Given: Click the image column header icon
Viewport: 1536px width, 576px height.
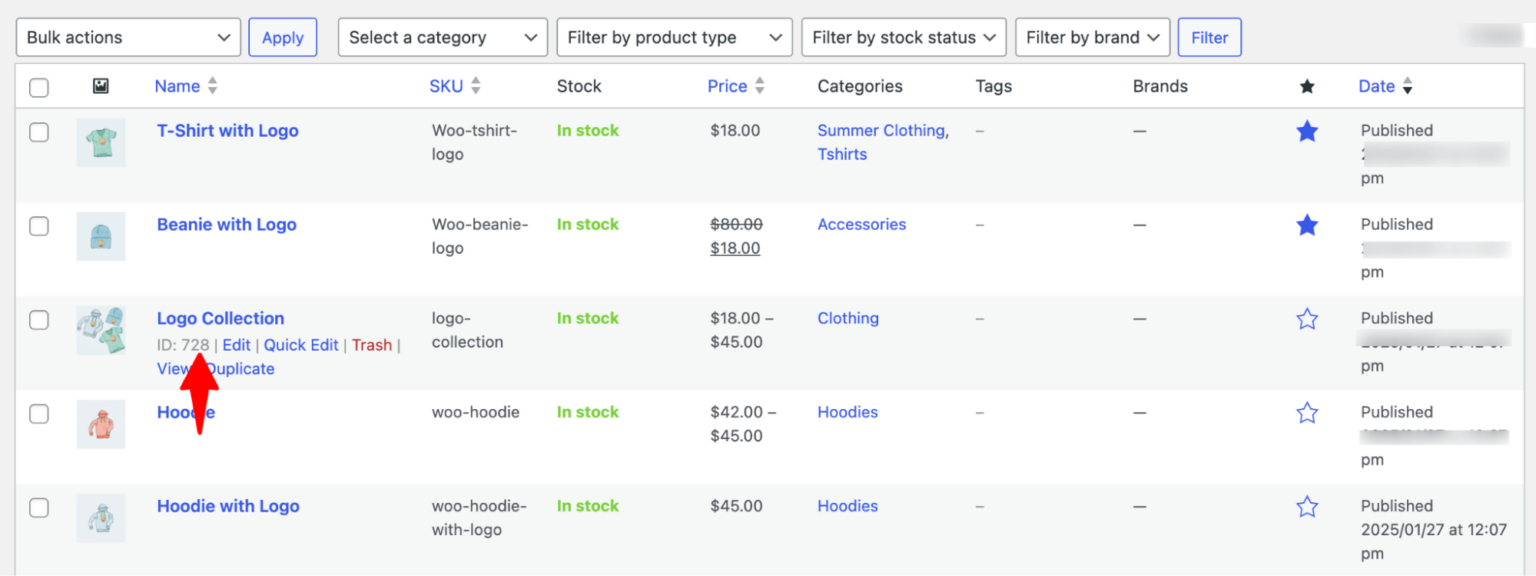Looking at the screenshot, I should (100, 86).
